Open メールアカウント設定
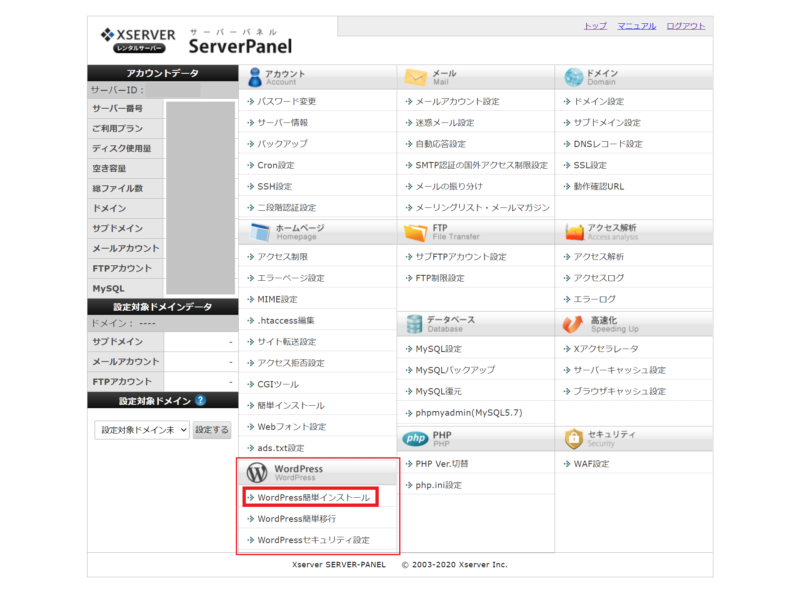800x596 pixels. pyautogui.click(x=457, y=102)
